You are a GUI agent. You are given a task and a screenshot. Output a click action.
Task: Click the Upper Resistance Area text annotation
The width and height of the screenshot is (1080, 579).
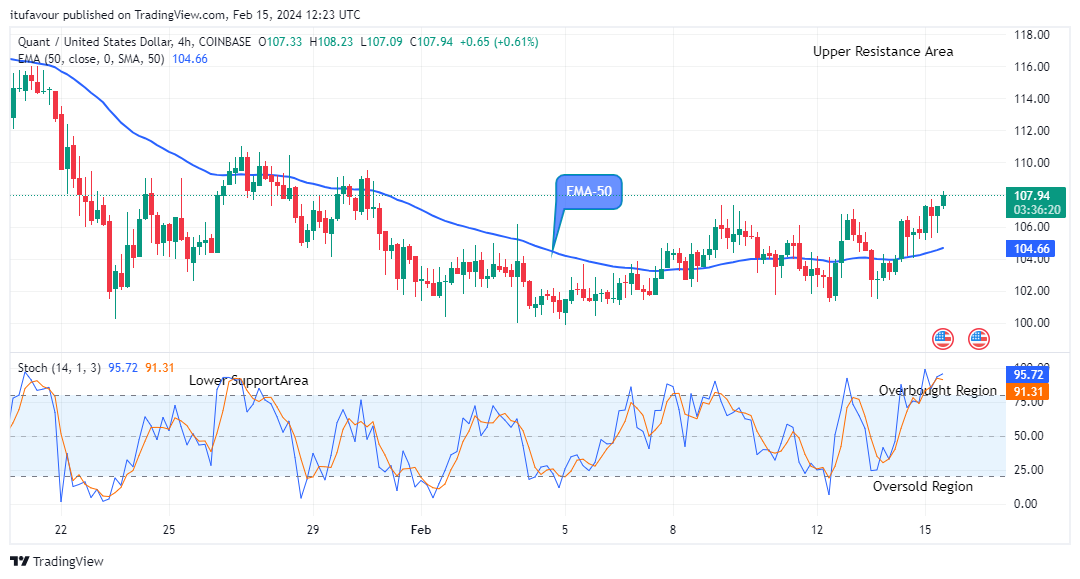pos(883,52)
